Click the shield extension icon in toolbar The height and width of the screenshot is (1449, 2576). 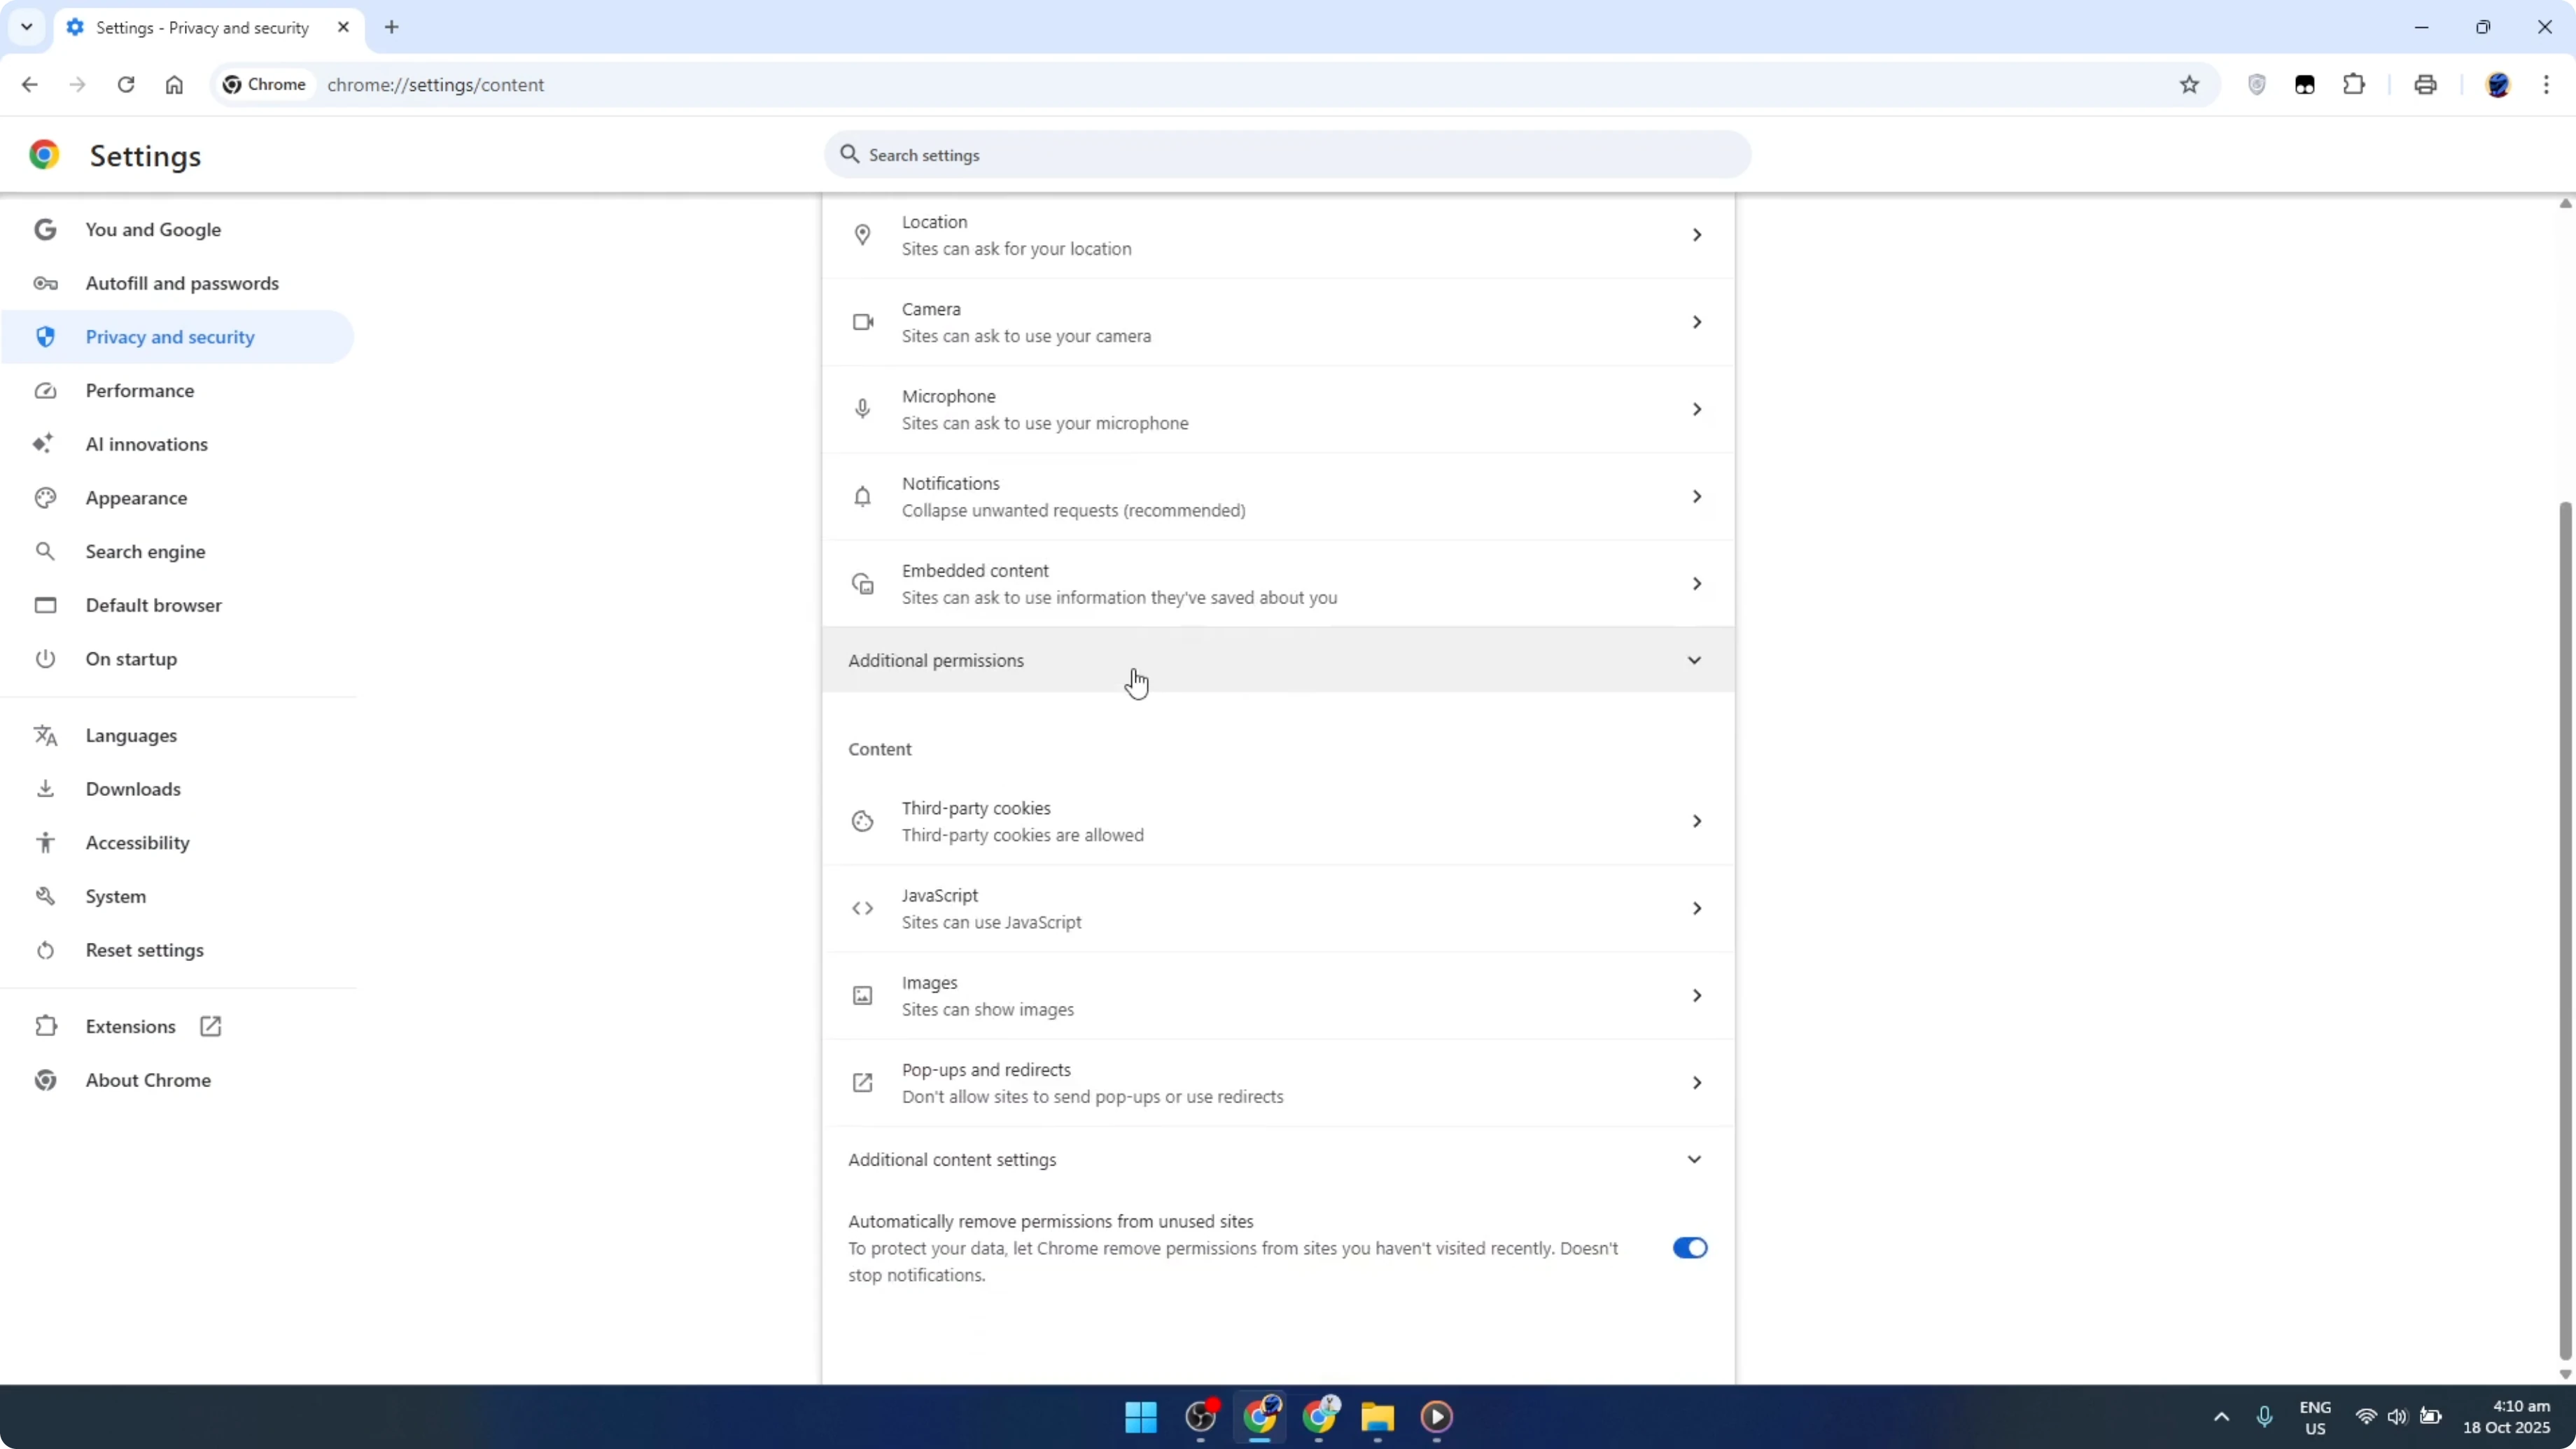2257,84
